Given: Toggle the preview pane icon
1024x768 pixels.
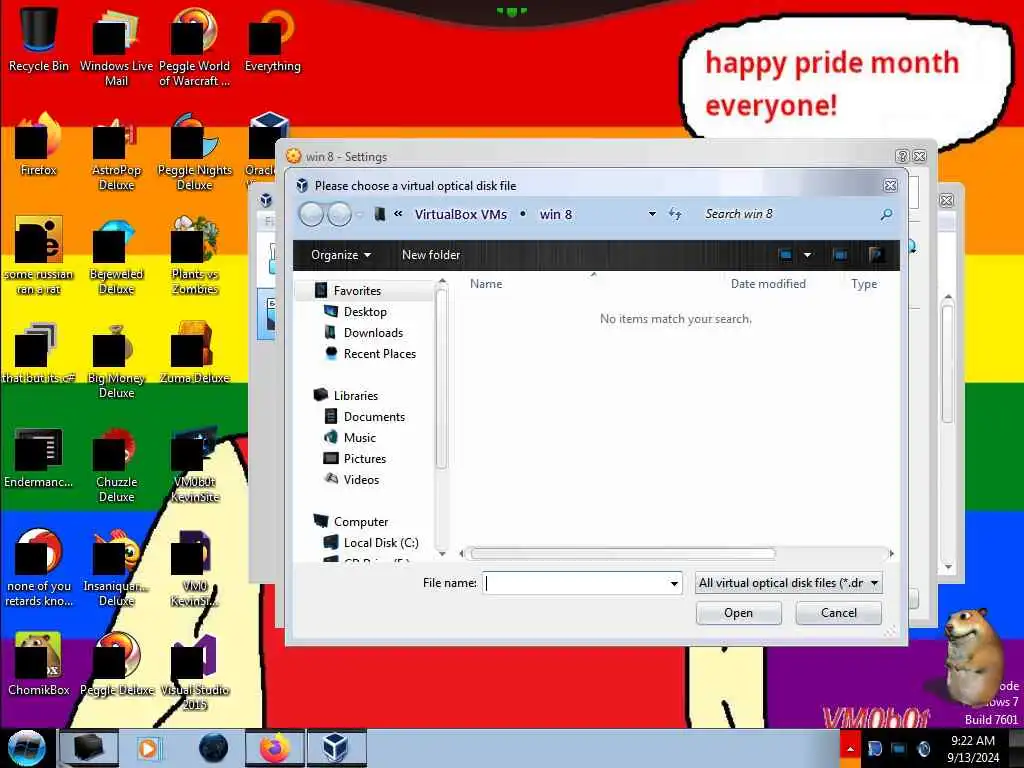Looking at the screenshot, I should (x=840, y=255).
